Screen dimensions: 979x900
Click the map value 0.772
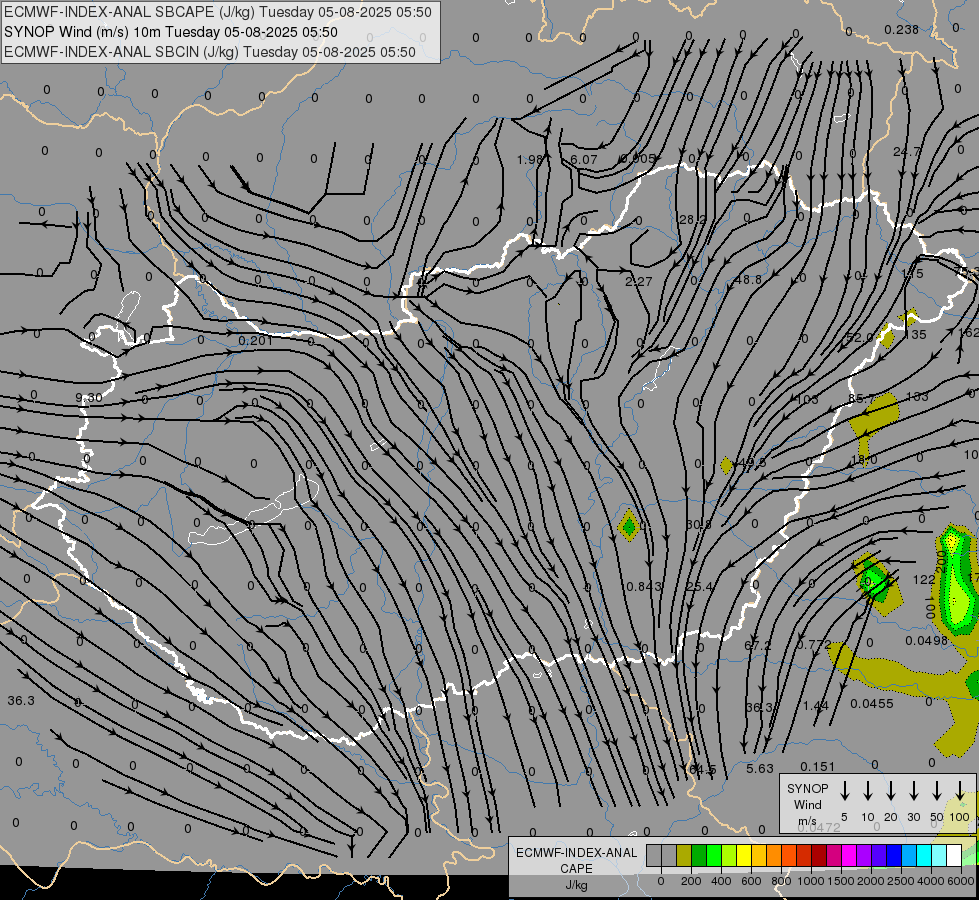point(814,644)
